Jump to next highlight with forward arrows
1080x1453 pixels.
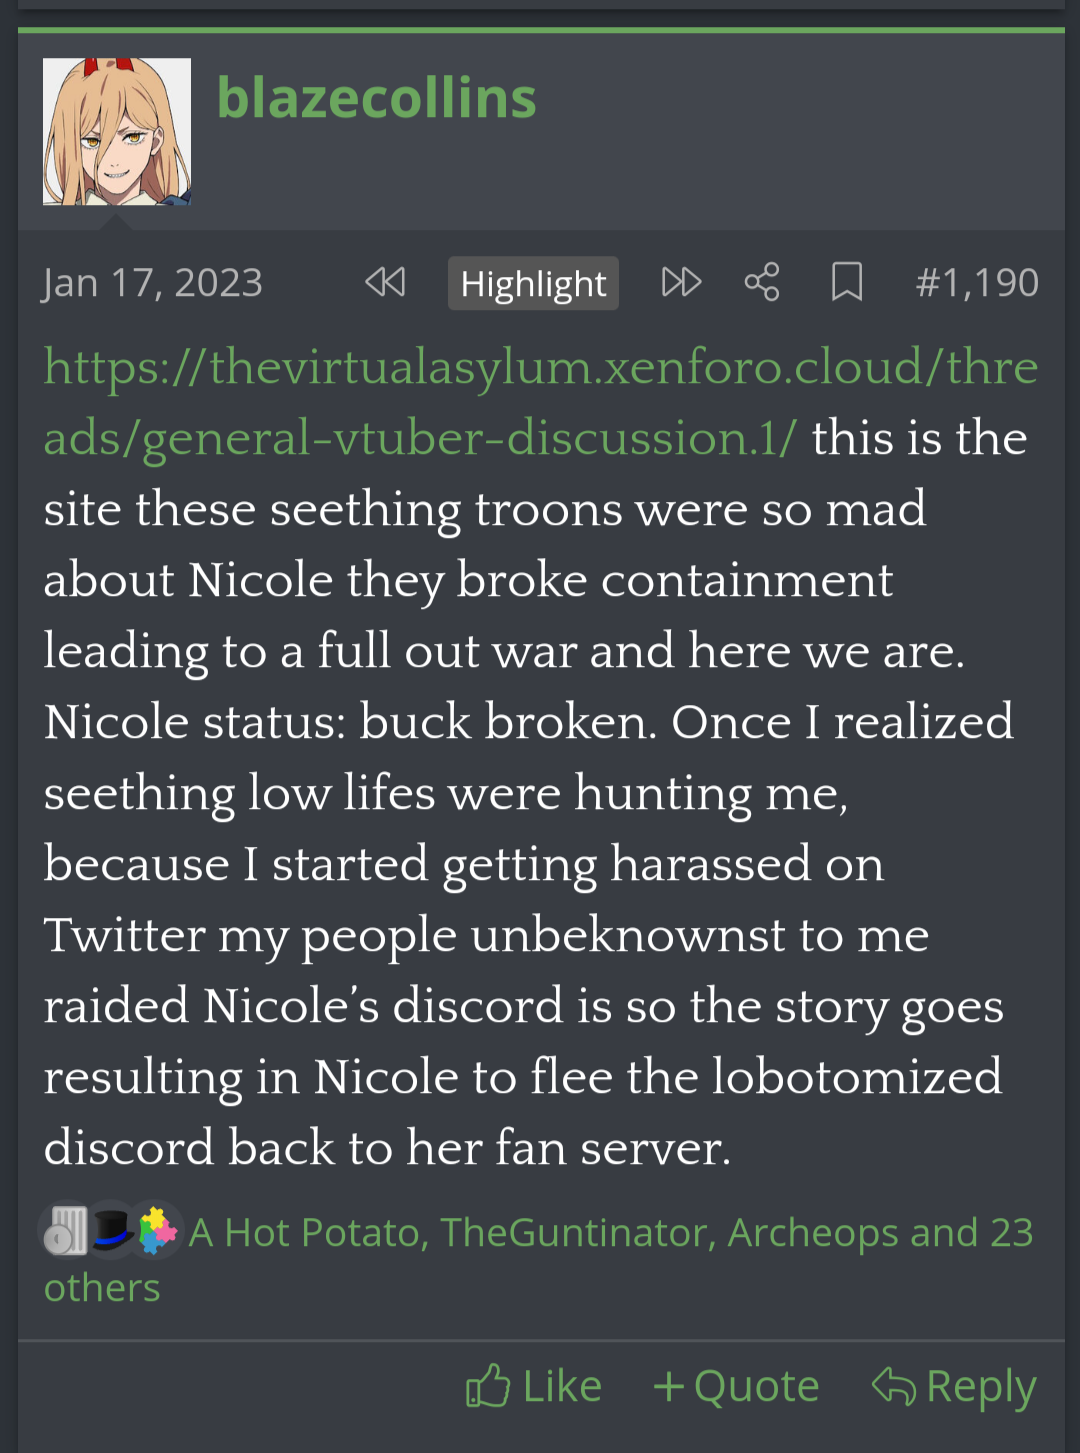tap(682, 283)
